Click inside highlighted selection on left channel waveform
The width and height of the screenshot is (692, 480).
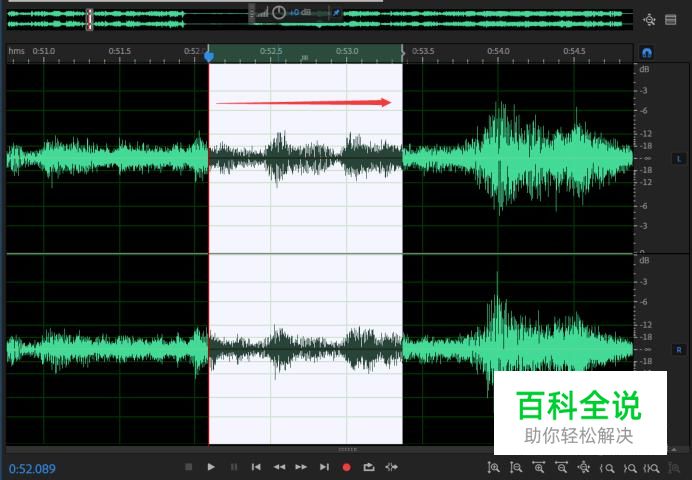click(305, 157)
